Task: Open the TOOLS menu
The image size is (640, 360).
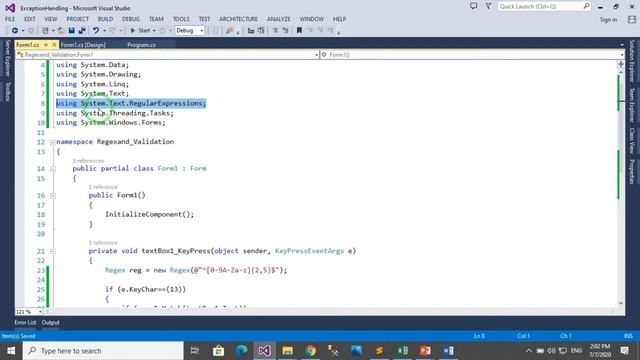Action: tap(181, 19)
